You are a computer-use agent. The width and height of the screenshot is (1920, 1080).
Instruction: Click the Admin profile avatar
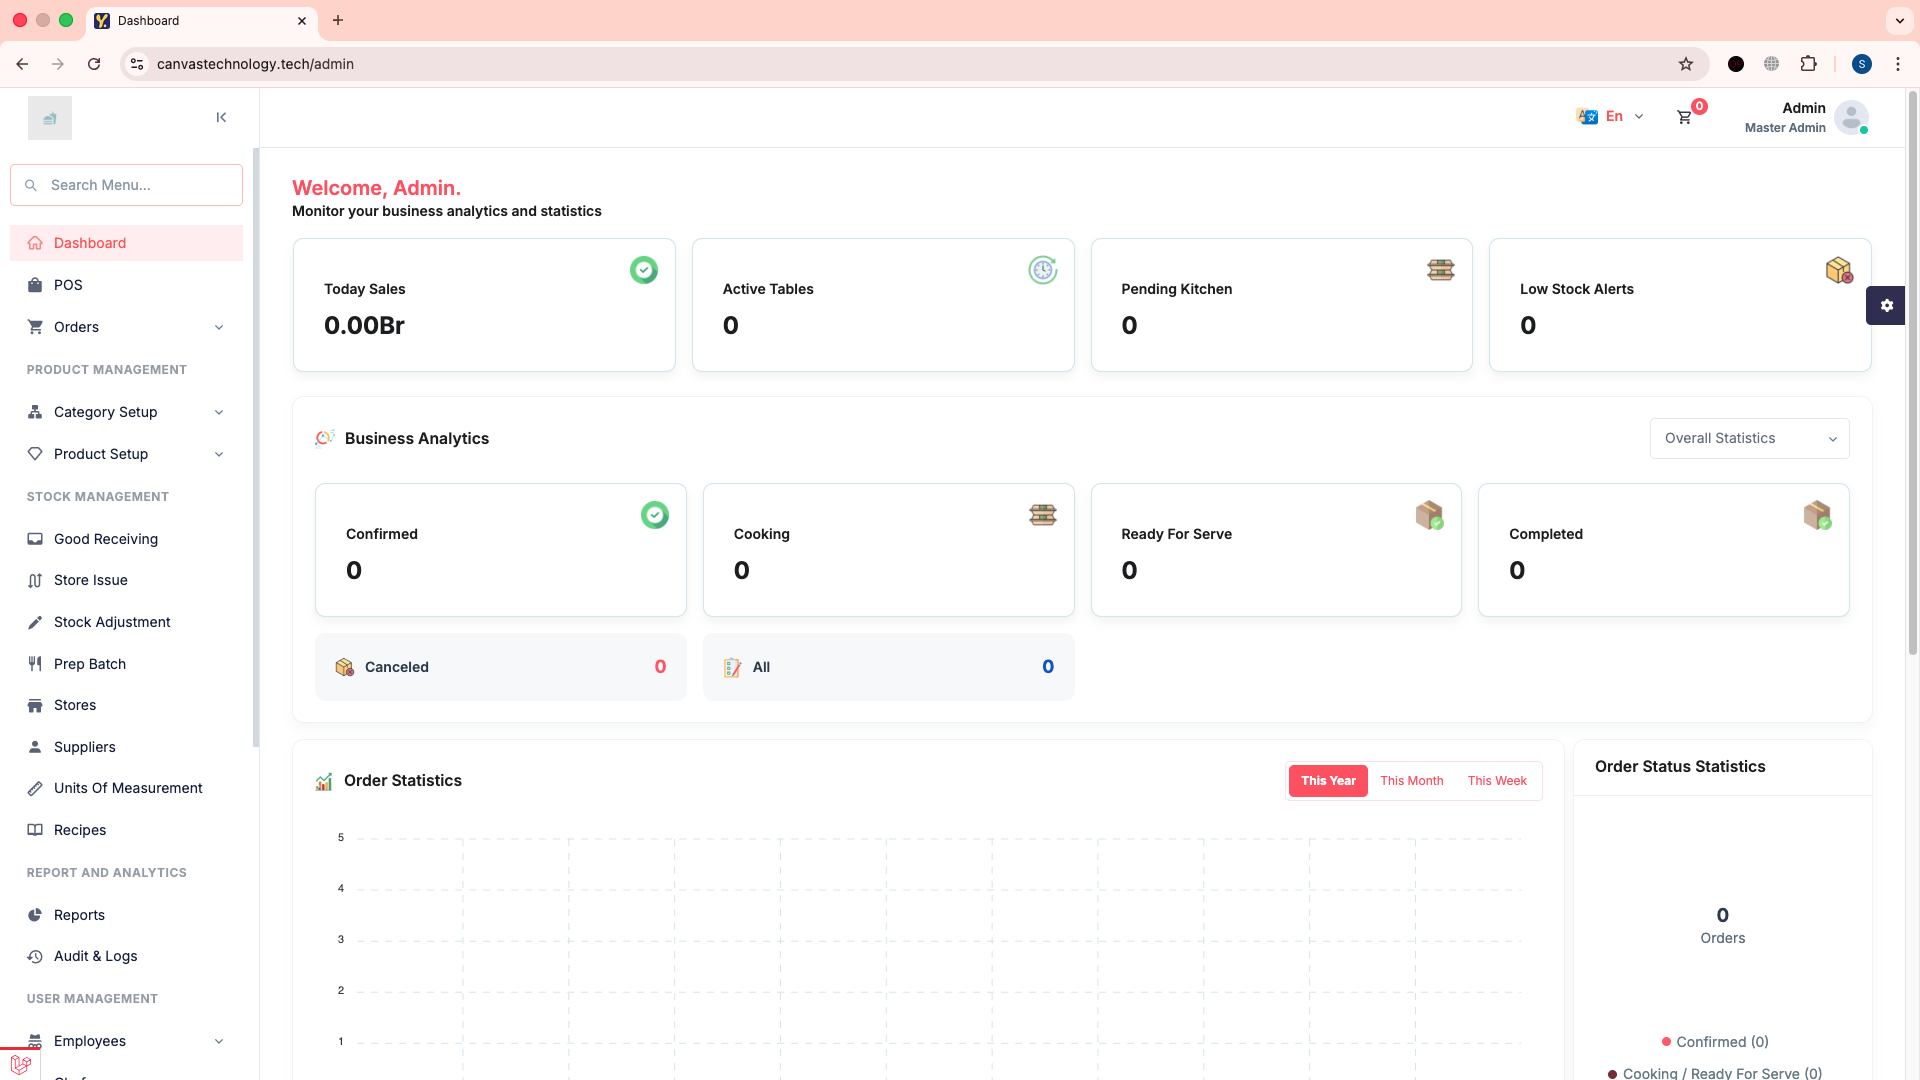pos(1851,117)
